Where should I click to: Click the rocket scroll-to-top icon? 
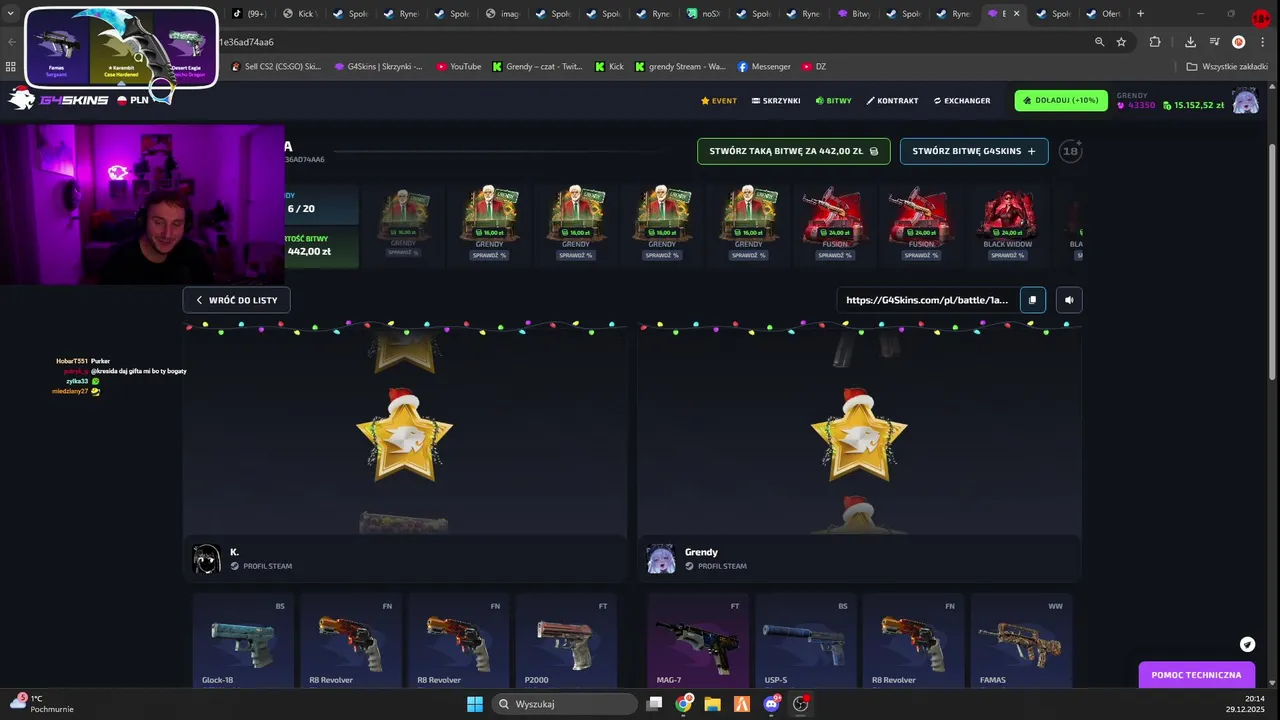point(1247,645)
